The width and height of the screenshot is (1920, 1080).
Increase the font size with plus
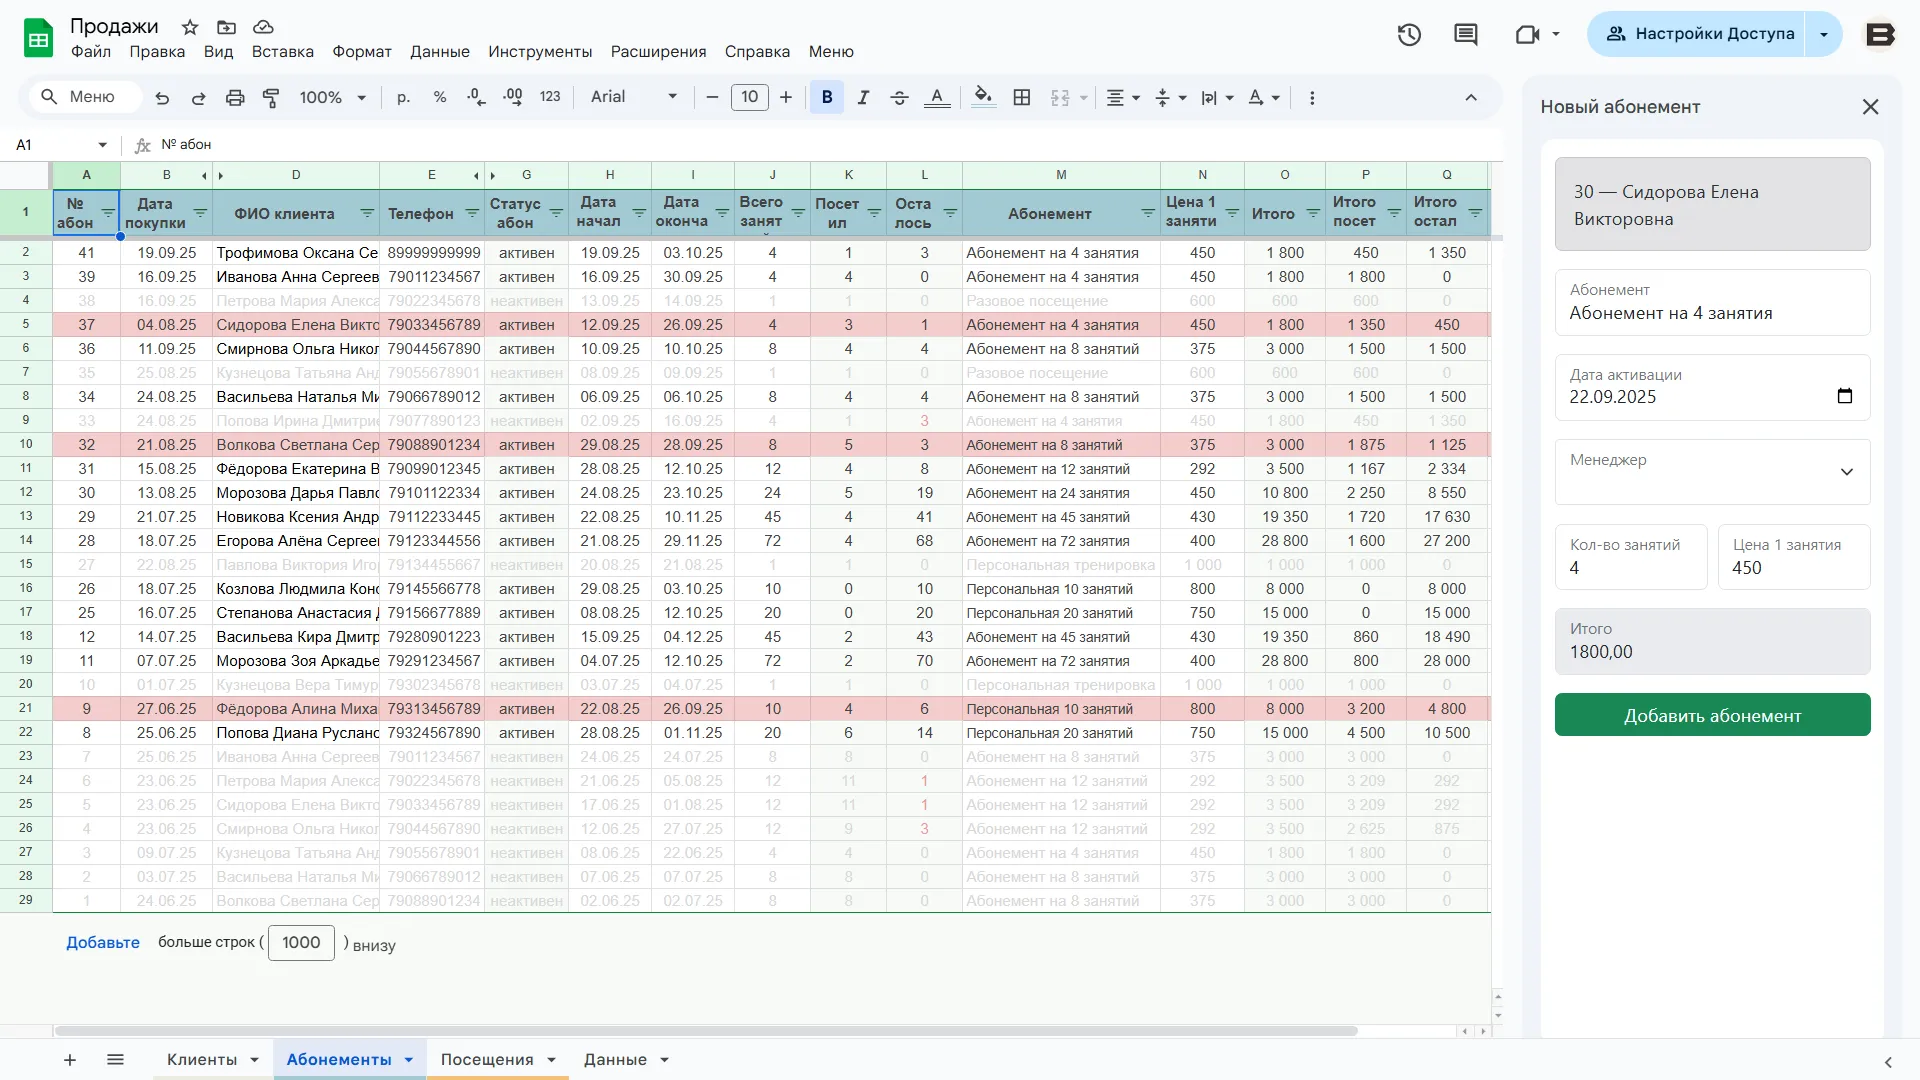click(x=786, y=97)
